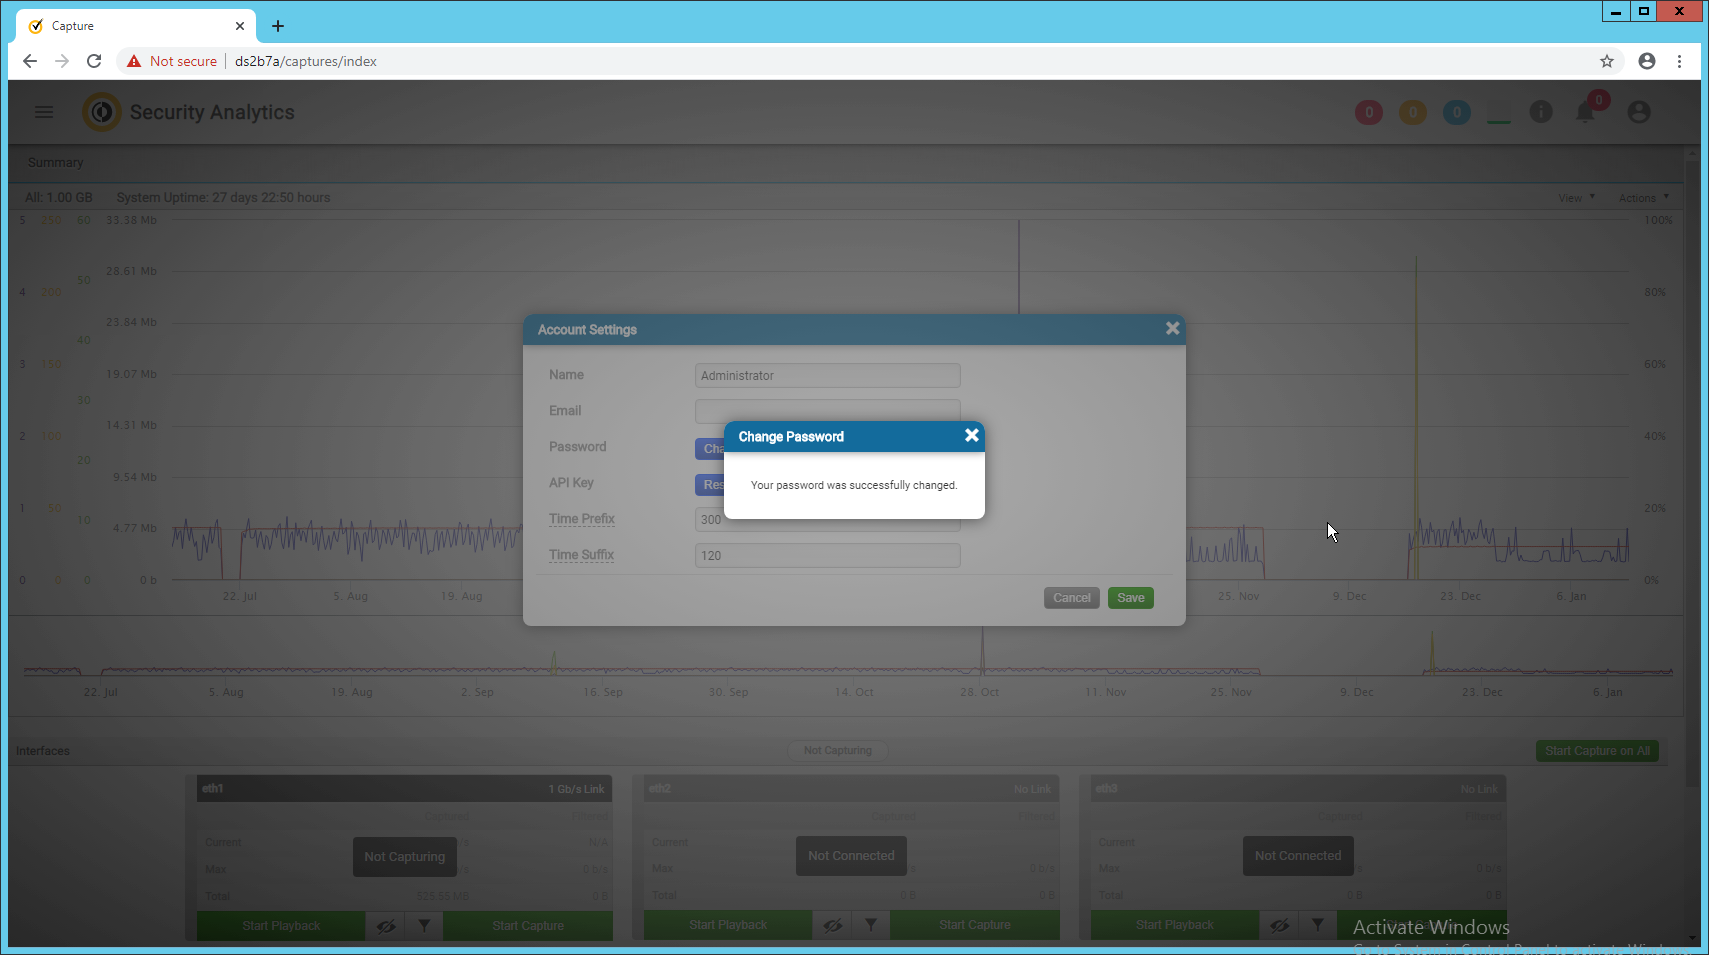This screenshot has width=1709, height=955.
Task: Click the red alert counter badge
Action: tap(1368, 113)
